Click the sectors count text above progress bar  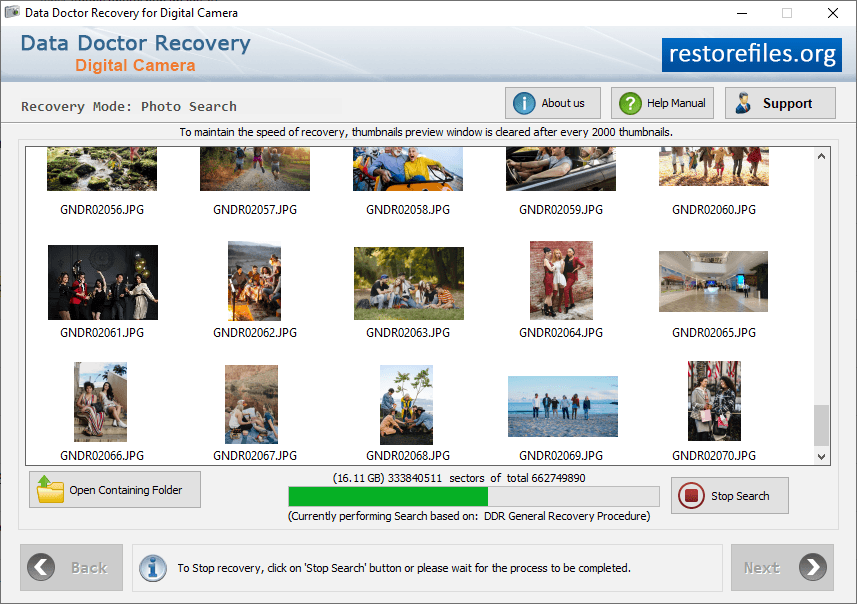click(459, 478)
